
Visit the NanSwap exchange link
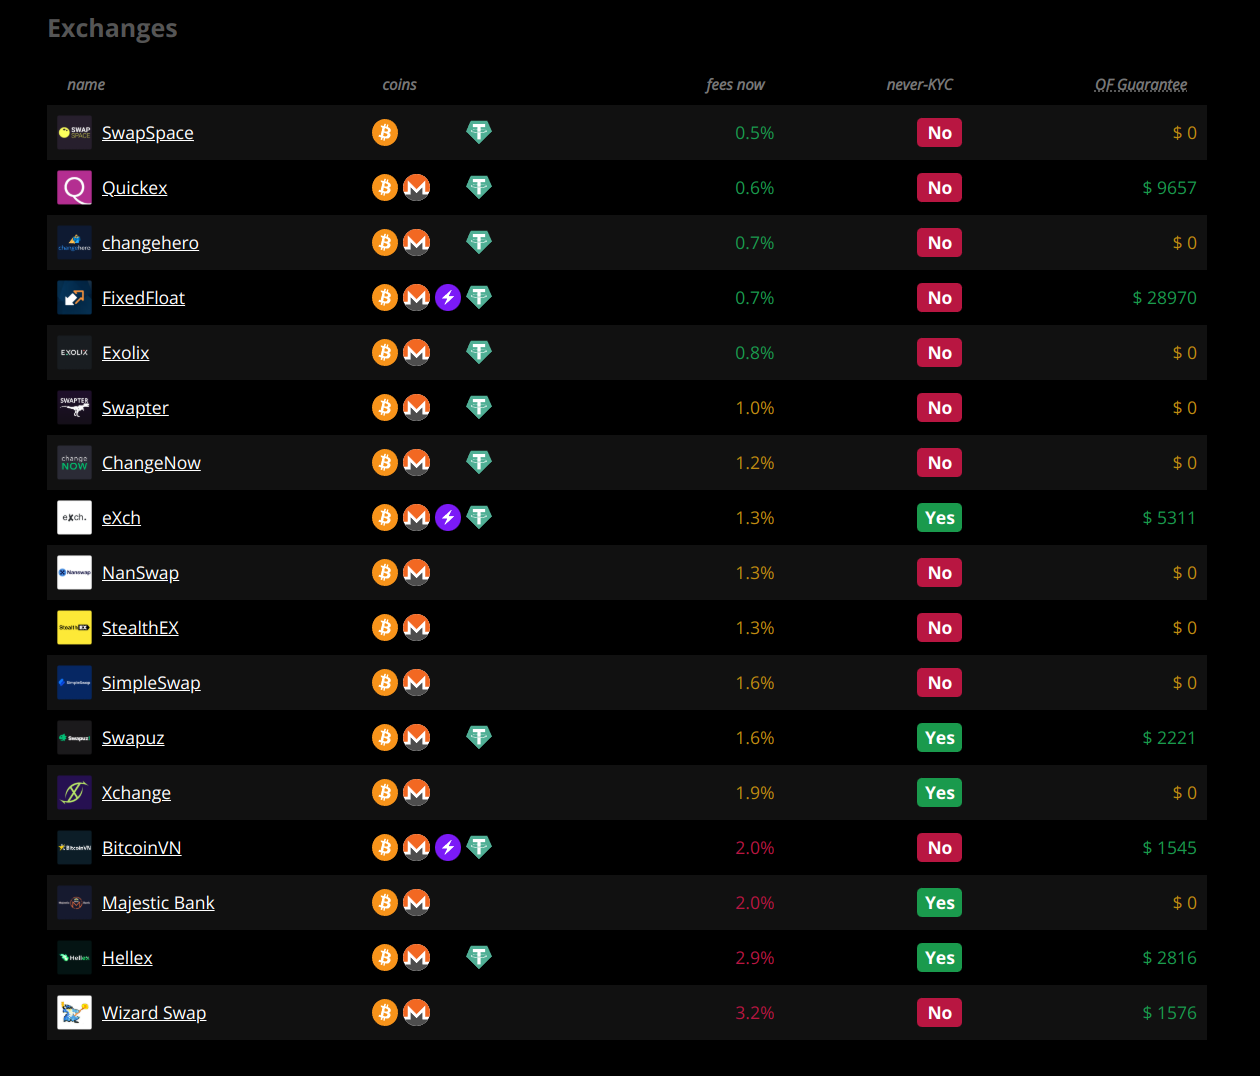[x=140, y=573]
